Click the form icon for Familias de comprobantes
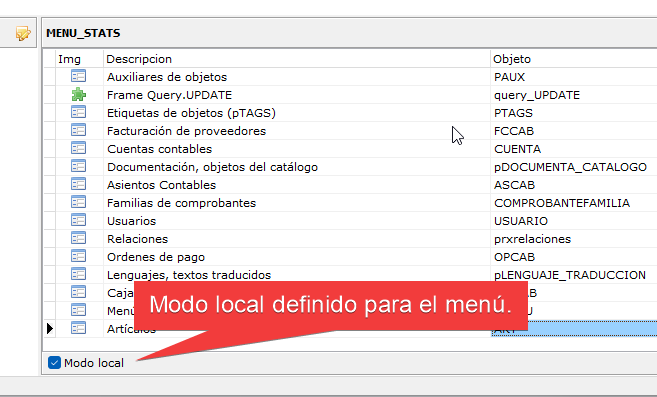 click(x=78, y=202)
